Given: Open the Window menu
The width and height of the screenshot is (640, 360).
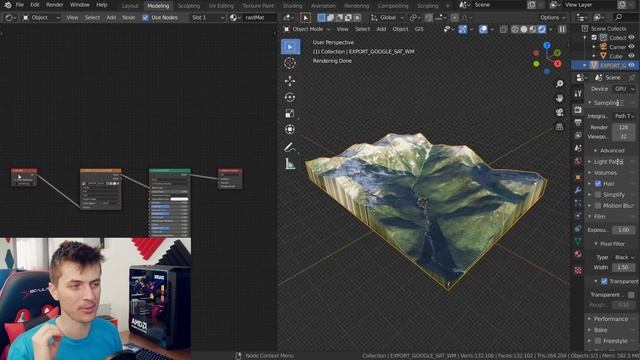Looking at the screenshot, I should pos(80,5).
